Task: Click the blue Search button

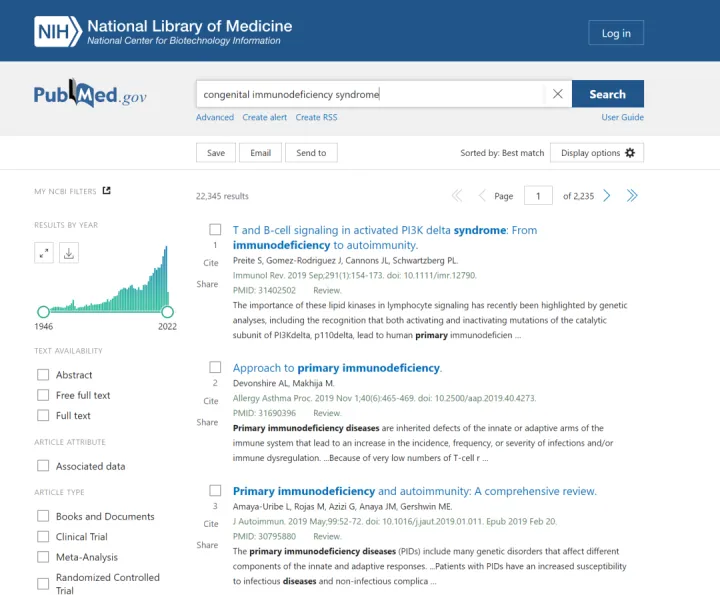Action: pyautogui.click(x=608, y=94)
